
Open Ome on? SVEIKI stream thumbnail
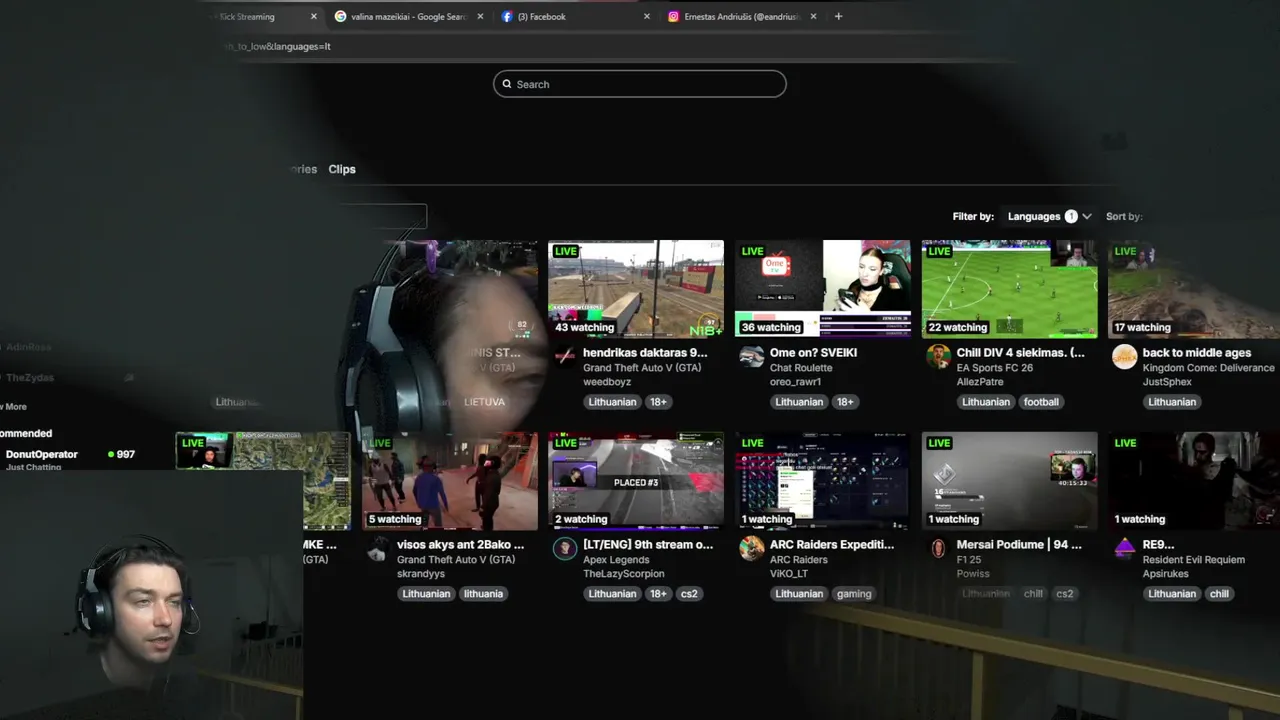pos(823,289)
